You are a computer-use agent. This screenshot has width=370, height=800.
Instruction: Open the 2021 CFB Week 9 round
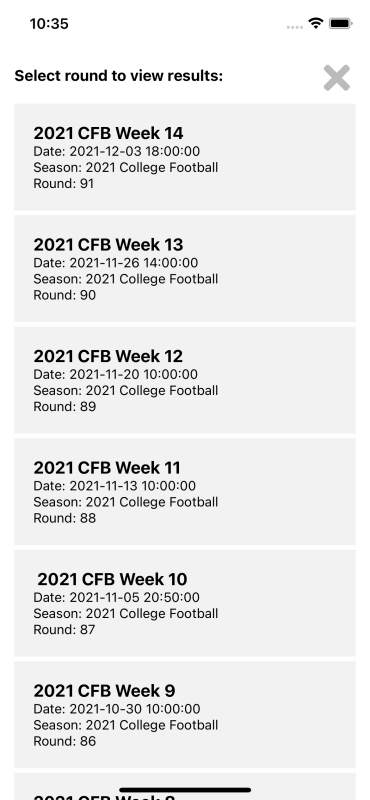coord(185,715)
